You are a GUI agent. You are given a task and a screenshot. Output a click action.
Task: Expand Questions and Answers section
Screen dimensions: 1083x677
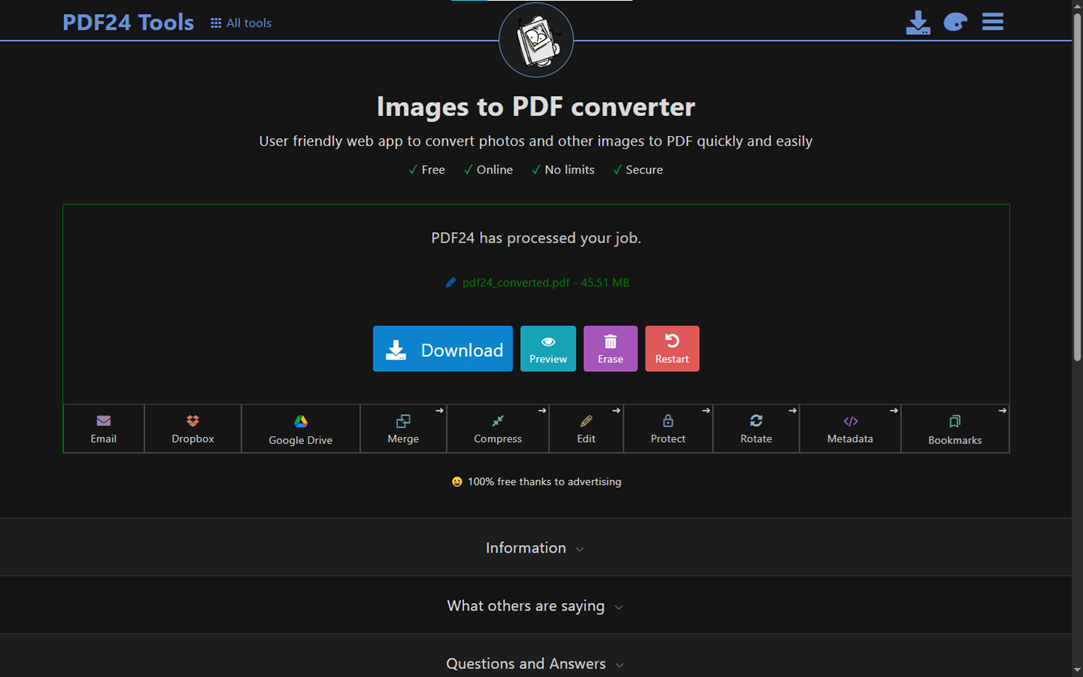[535, 664]
